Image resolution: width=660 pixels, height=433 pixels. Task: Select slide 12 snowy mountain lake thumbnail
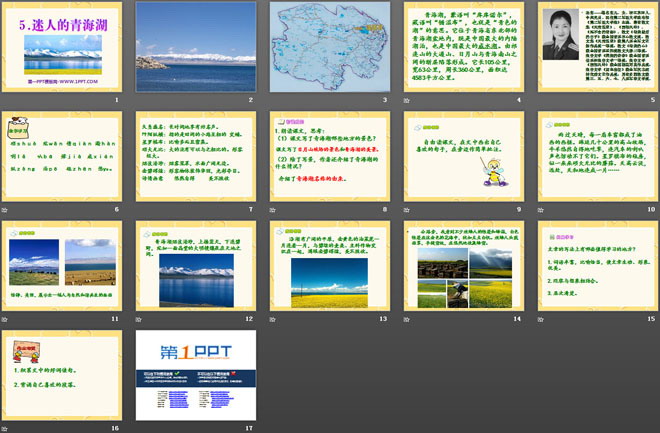(x=196, y=266)
